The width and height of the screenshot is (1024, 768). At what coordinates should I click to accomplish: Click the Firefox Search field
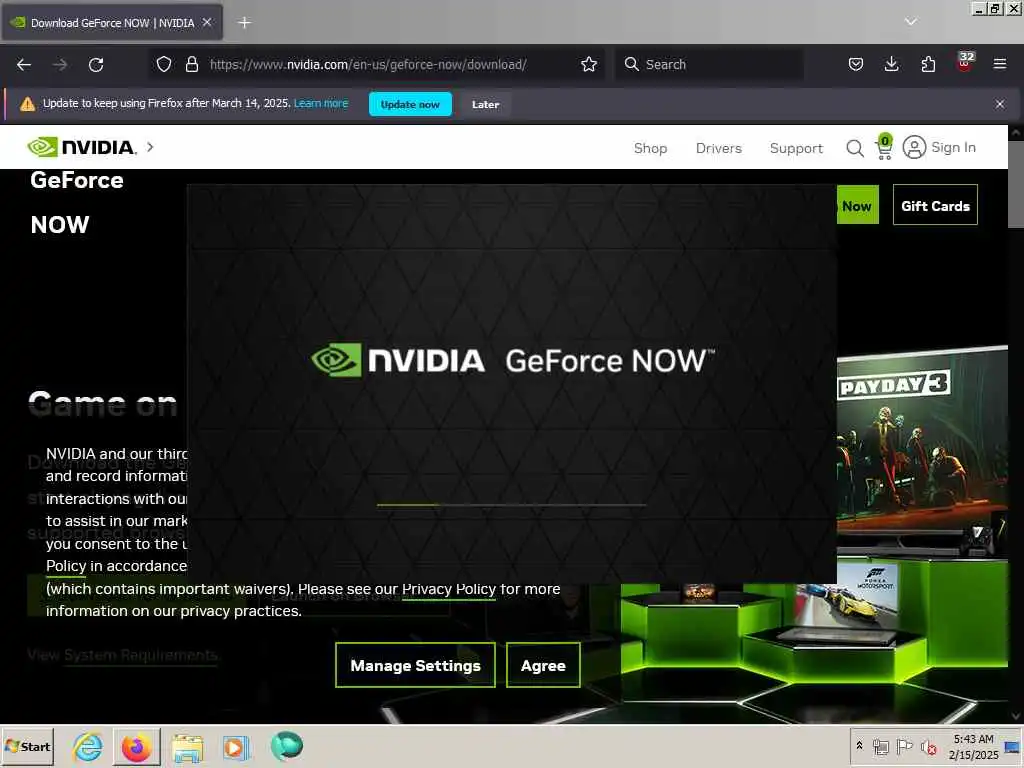click(709, 65)
